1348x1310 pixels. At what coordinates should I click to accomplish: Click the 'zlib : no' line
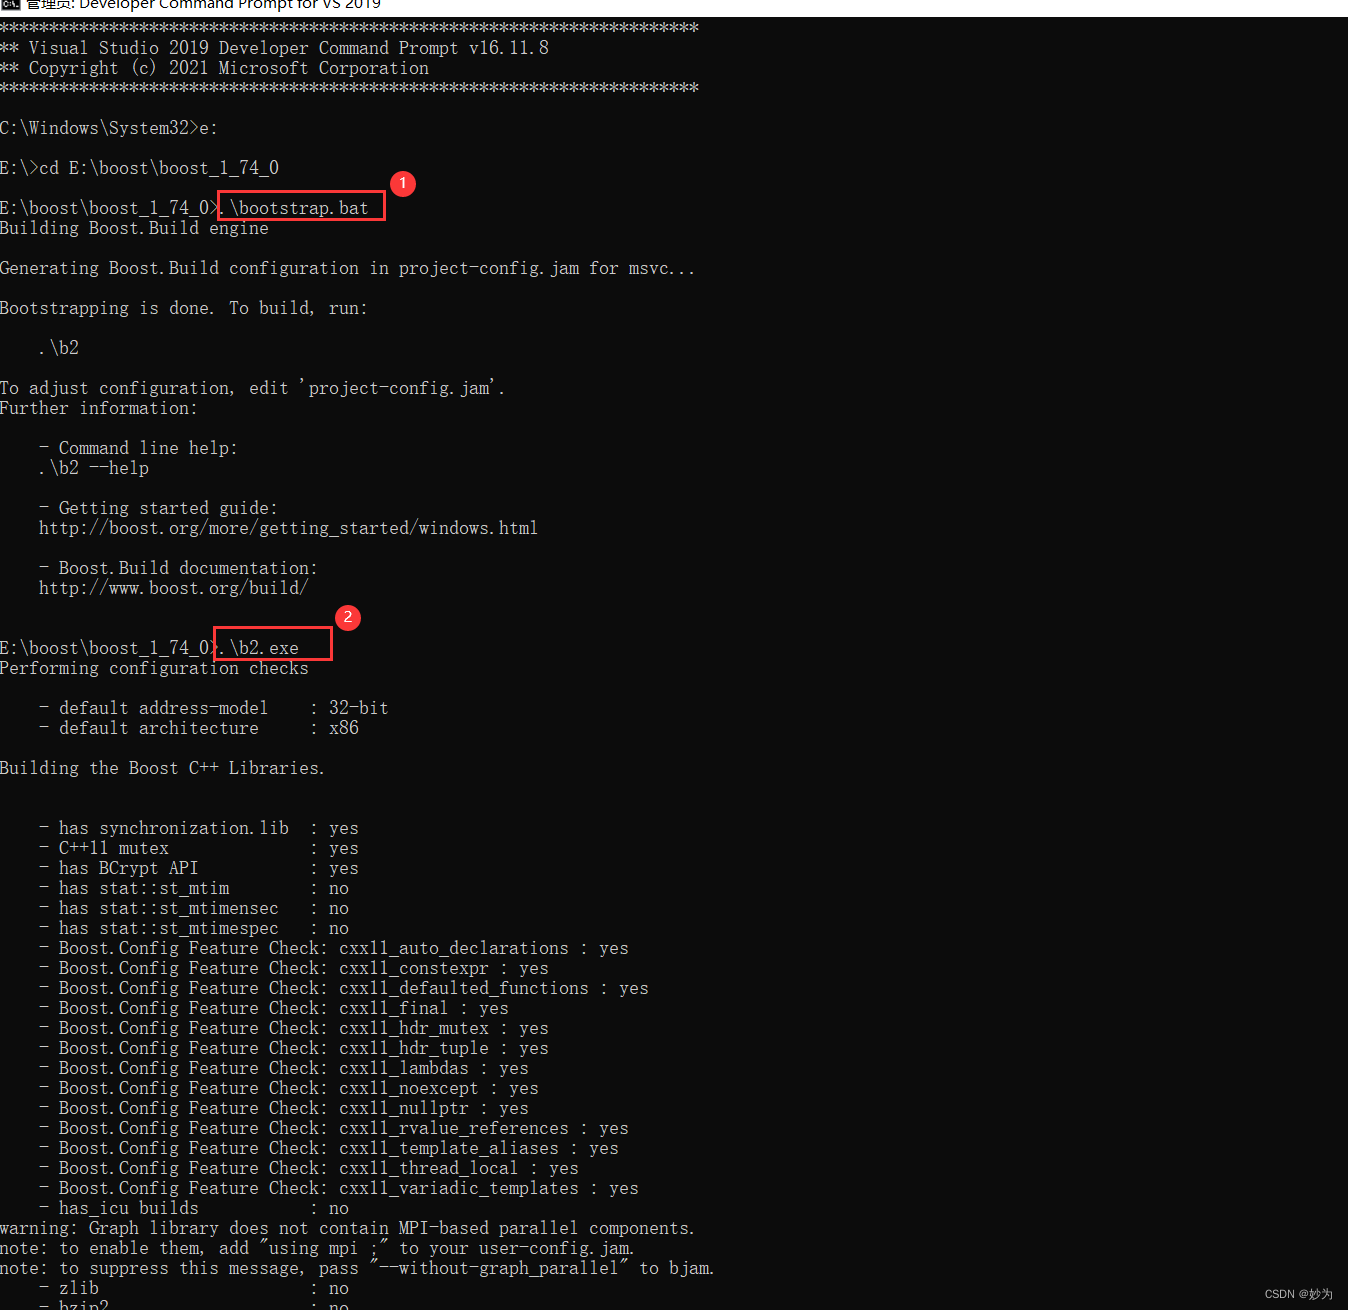click(x=194, y=1288)
